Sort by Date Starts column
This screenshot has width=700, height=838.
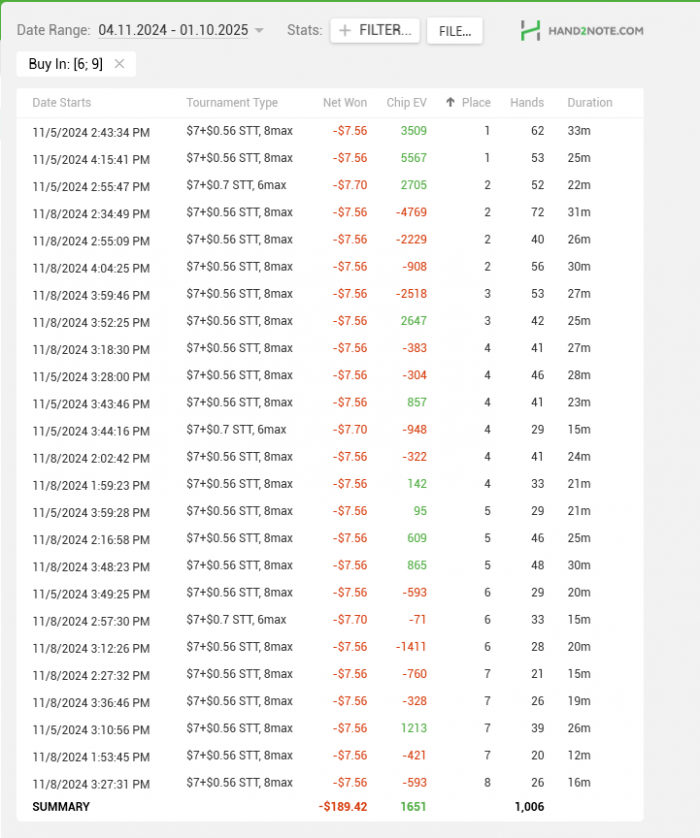point(62,102)
